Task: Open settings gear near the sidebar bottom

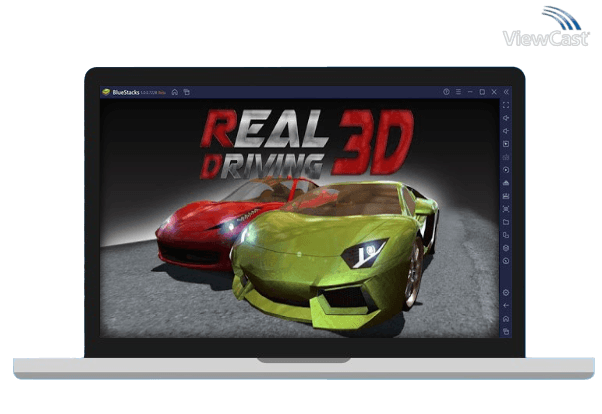Action: [x=506, y=293]
